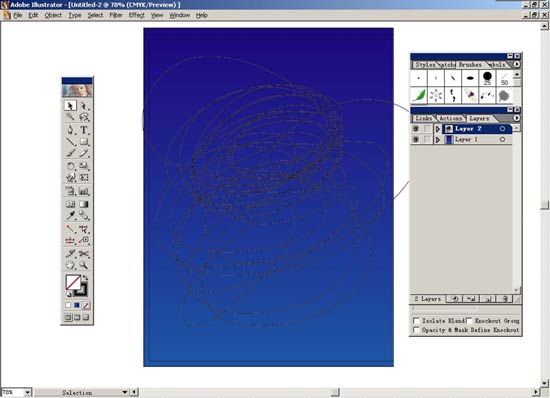Select the Pen tool
The height and width of the screenshot is (398, 550).
click(x=71, y=130)
